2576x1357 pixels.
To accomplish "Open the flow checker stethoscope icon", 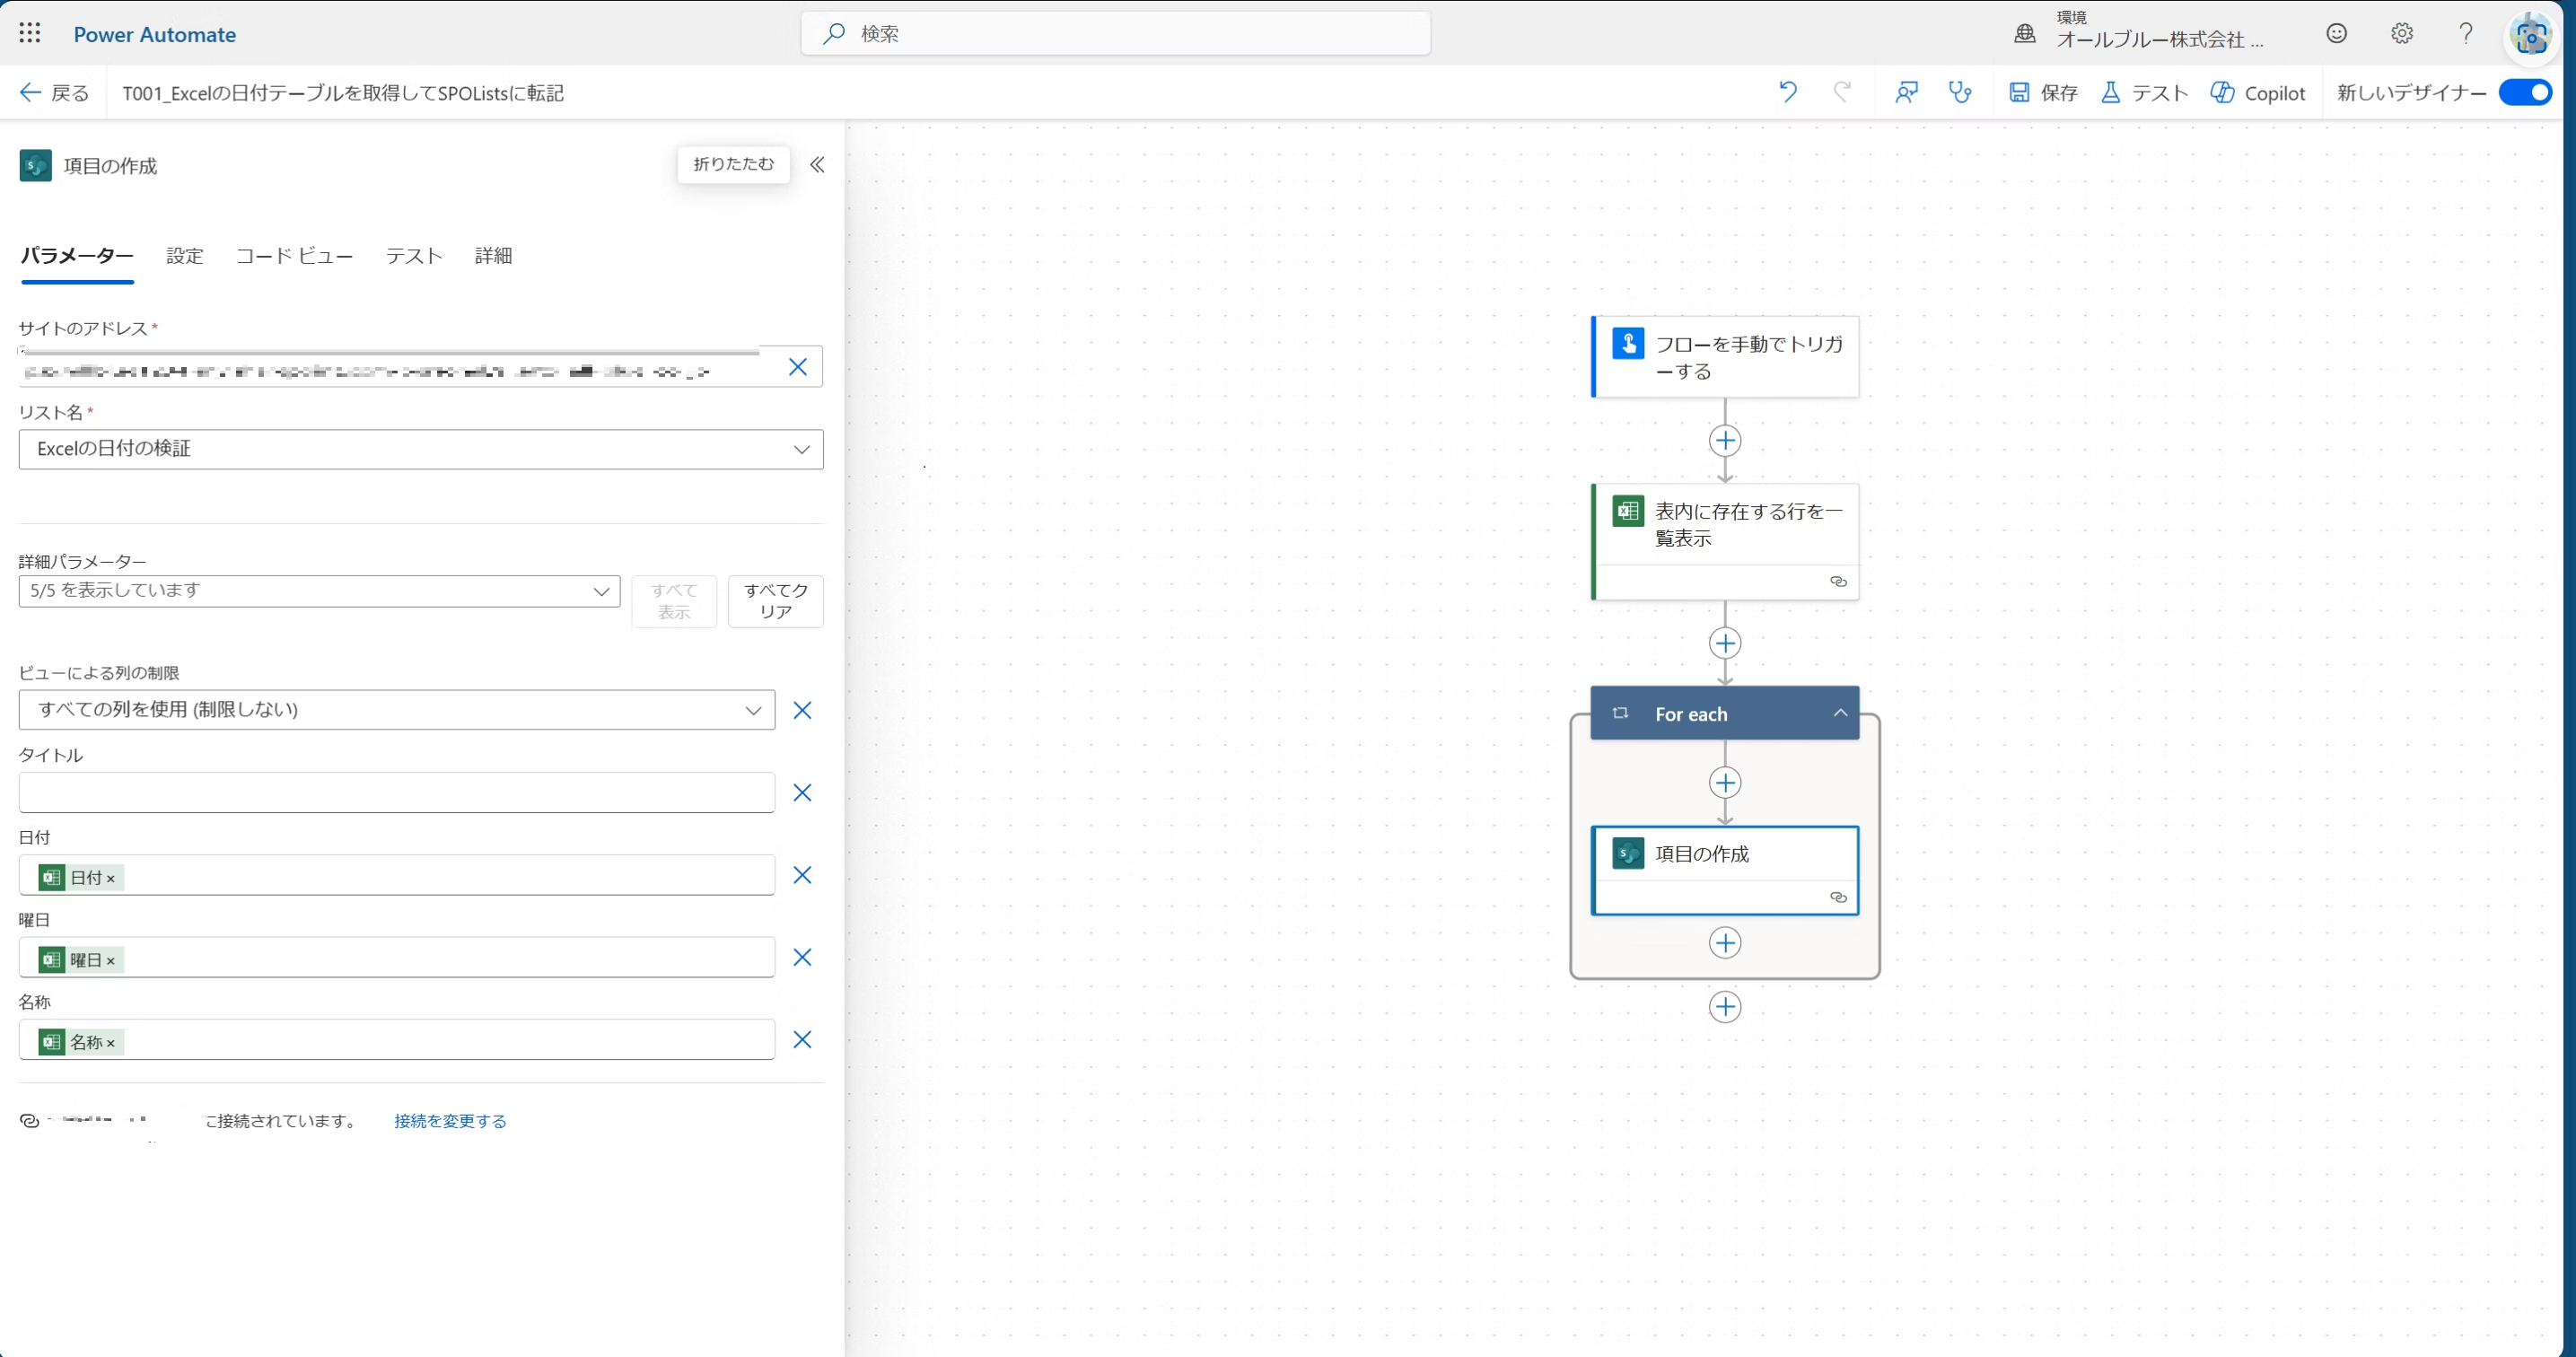I will tap(1960, 92).
